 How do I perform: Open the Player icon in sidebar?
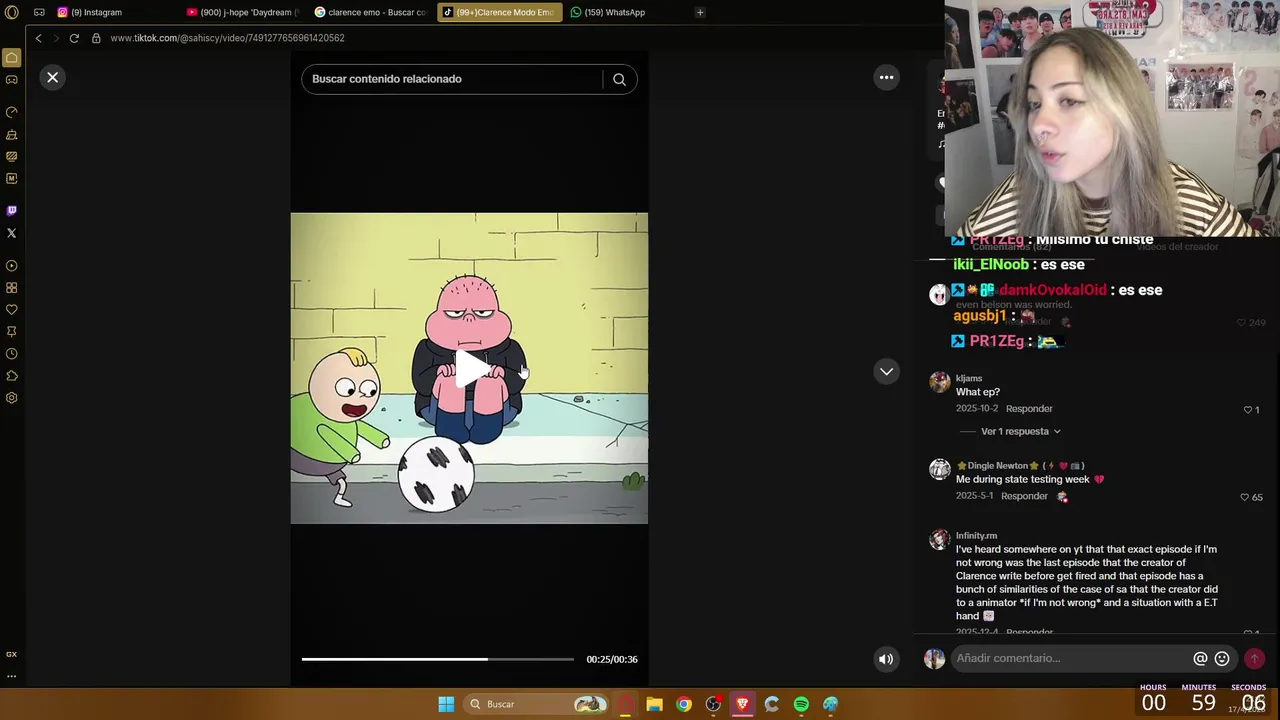[11, 266]
